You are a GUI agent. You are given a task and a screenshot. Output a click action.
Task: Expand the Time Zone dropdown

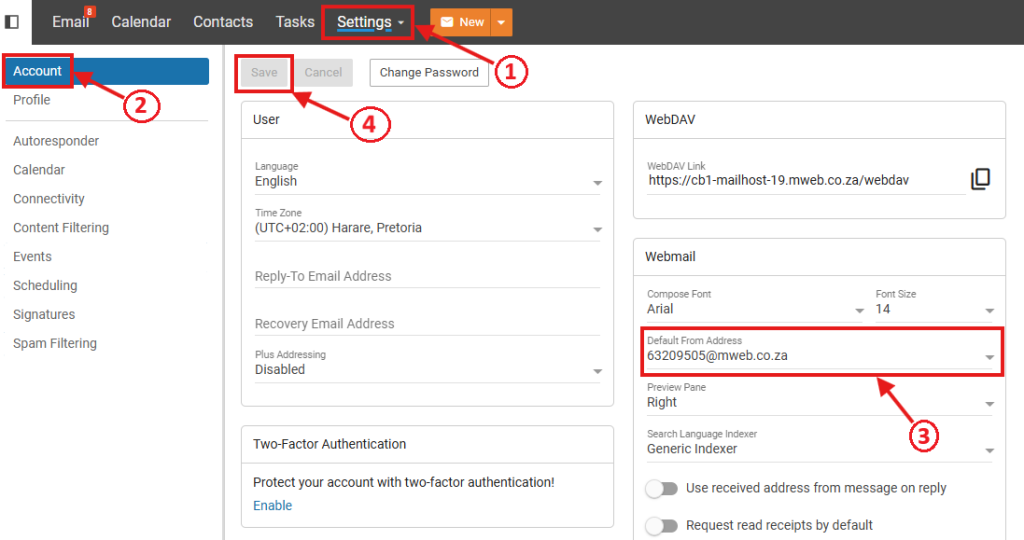[427, 228]
